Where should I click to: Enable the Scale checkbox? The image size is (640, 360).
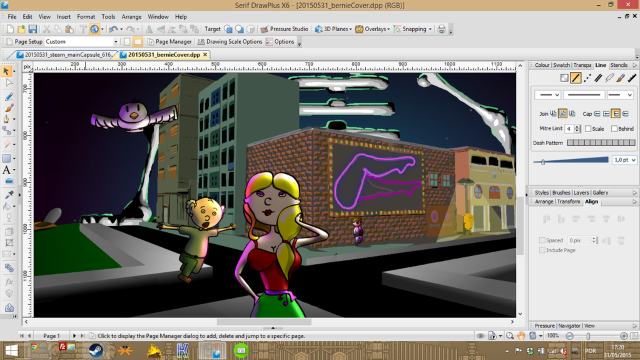point(588,129)
